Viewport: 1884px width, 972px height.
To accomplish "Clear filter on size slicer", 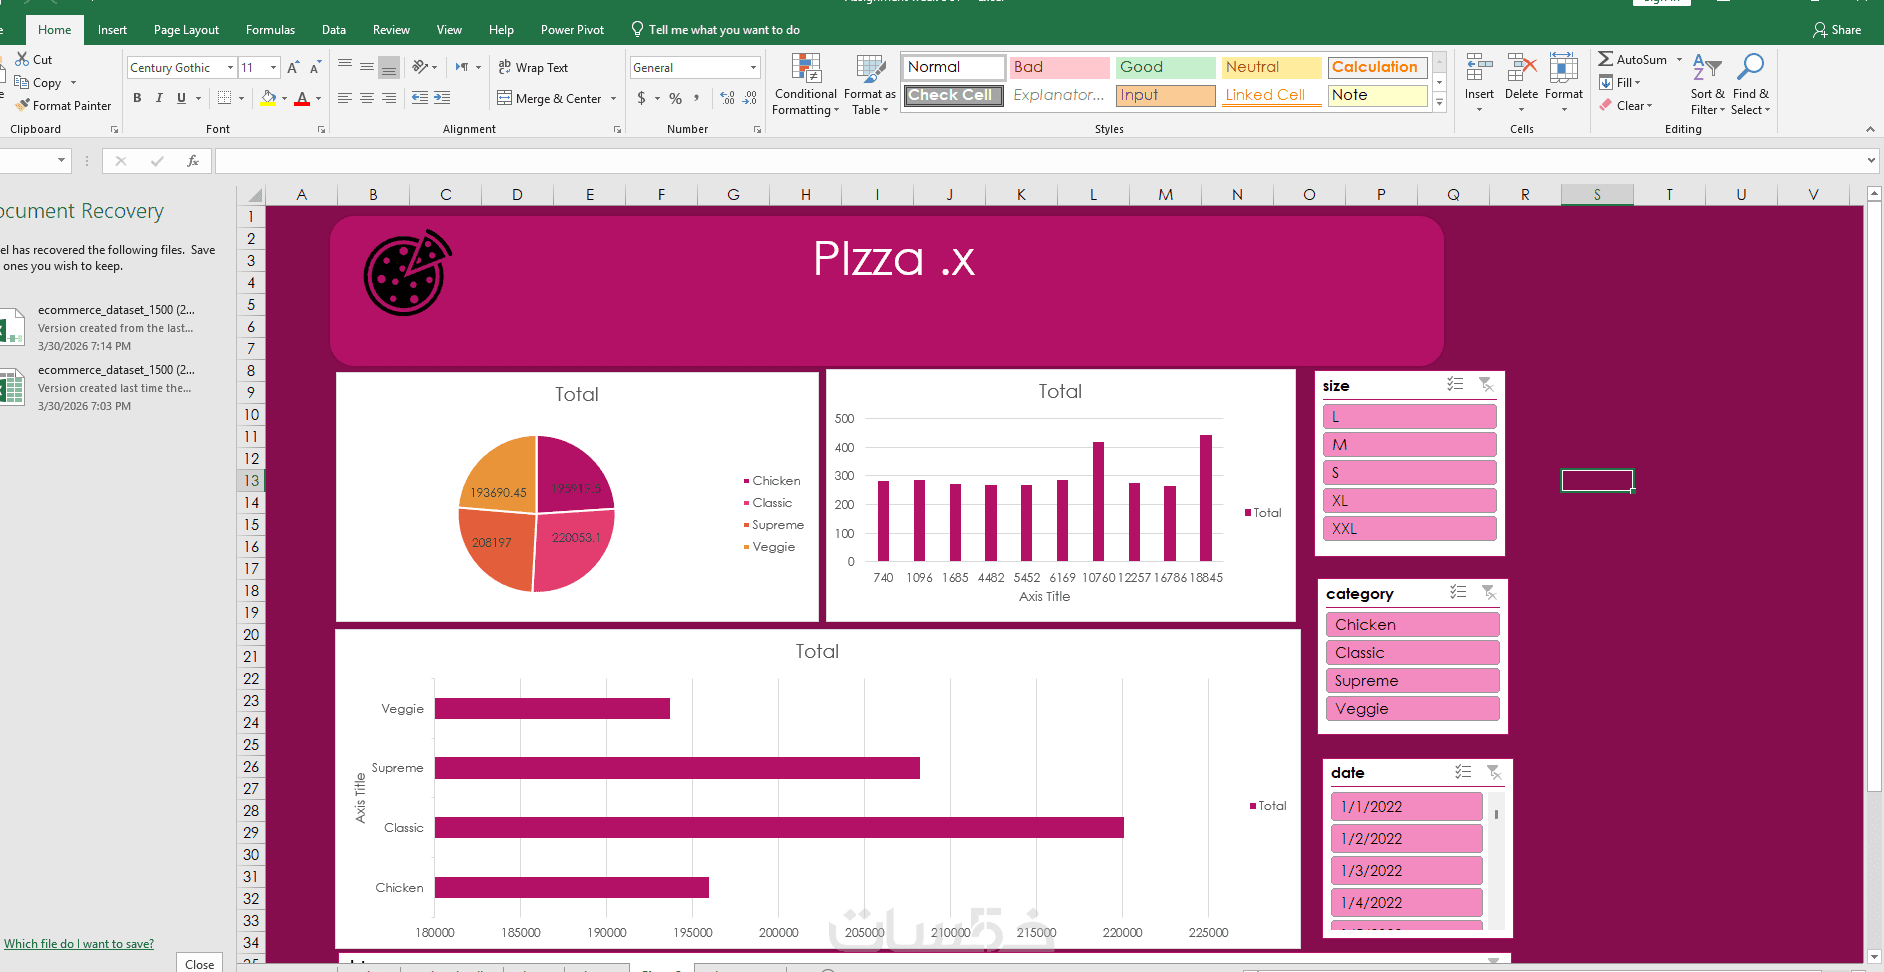I will [1486, 384].
